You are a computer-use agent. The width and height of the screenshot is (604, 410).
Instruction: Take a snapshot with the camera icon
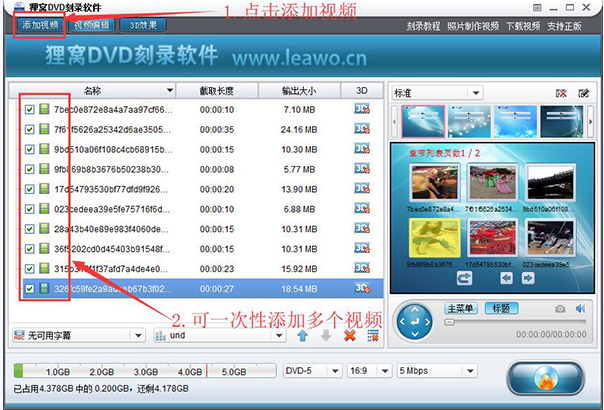tap(560, 309)
